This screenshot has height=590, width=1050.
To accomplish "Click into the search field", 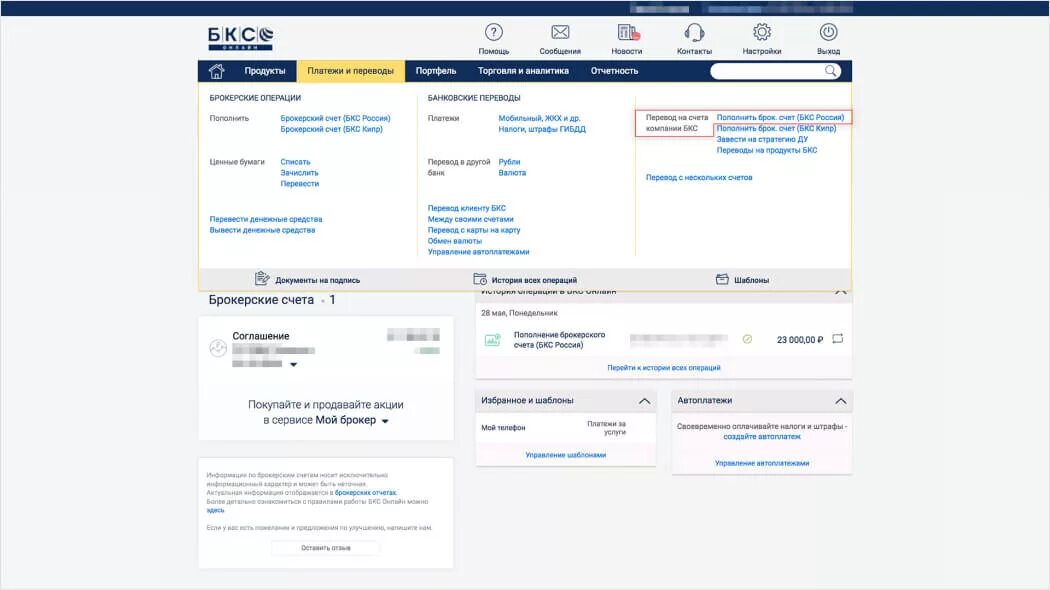I will 766,71.
